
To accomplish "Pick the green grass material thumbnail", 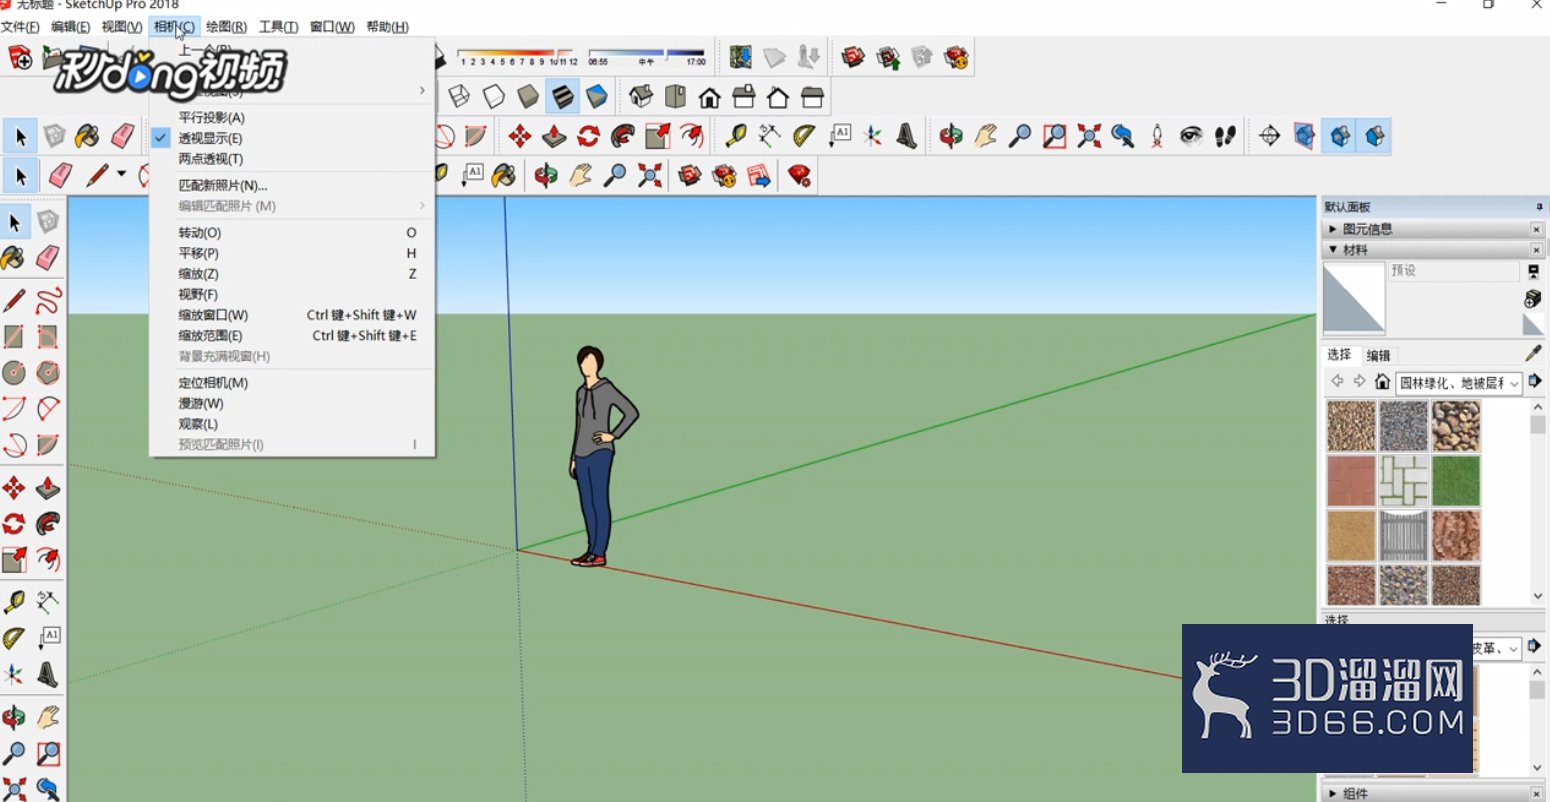I will [1455, 481].
